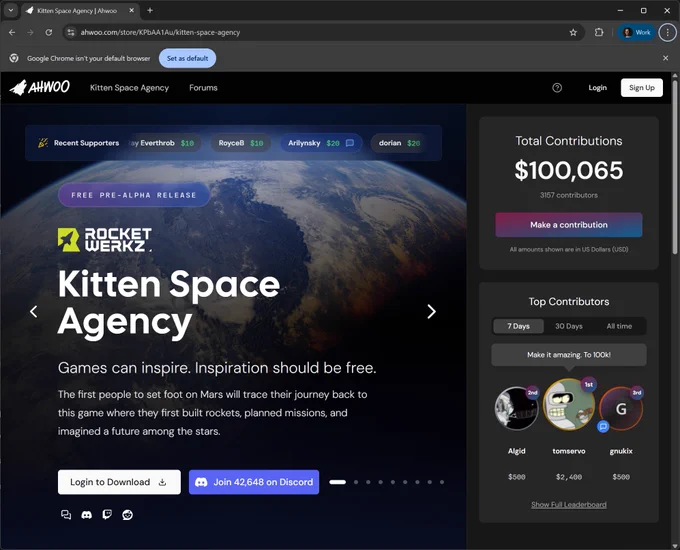680x550 pixels.
Task: Open the tab search dropdown arrow
Action: click(x=11, y=10)
